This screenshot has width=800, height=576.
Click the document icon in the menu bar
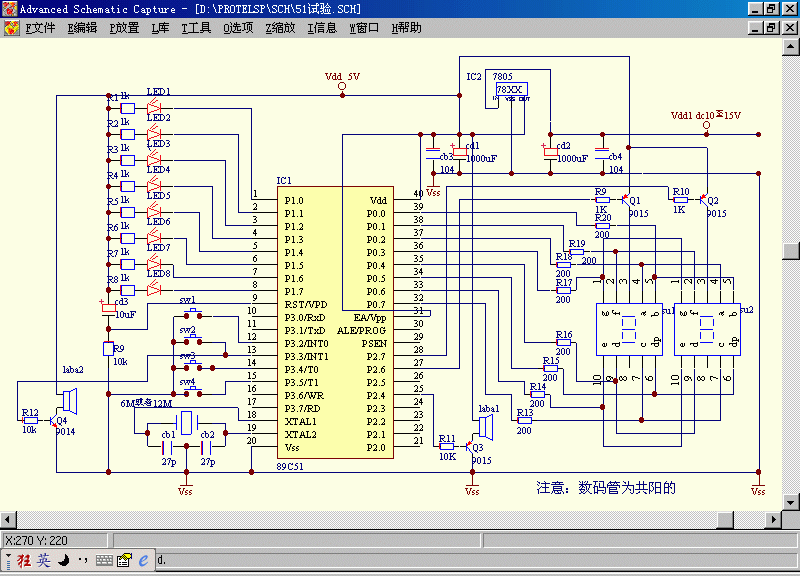(x=10, y=28)
